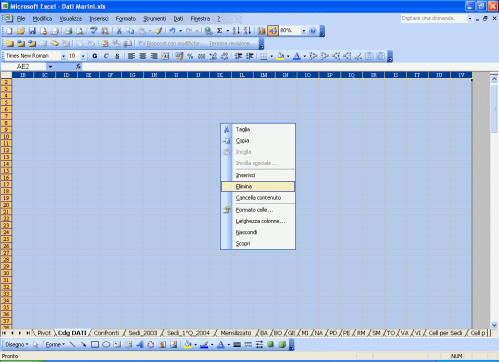Click the select objects pointer icon
Viewport: 499px width, 362px height.
tap(36, 345)
